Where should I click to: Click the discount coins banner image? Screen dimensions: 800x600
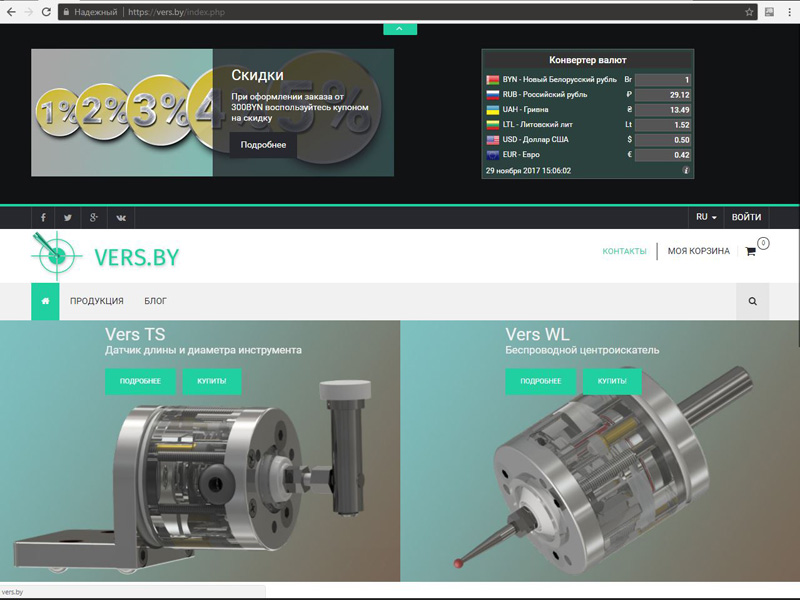click(122, 113)
